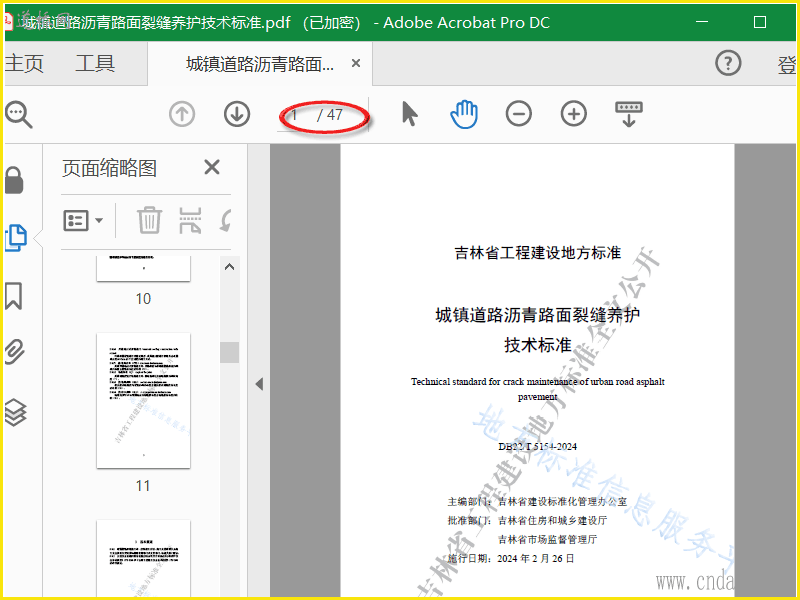
Task: Delete selected pages with trash icon
Action: click(x=149, y=220)
